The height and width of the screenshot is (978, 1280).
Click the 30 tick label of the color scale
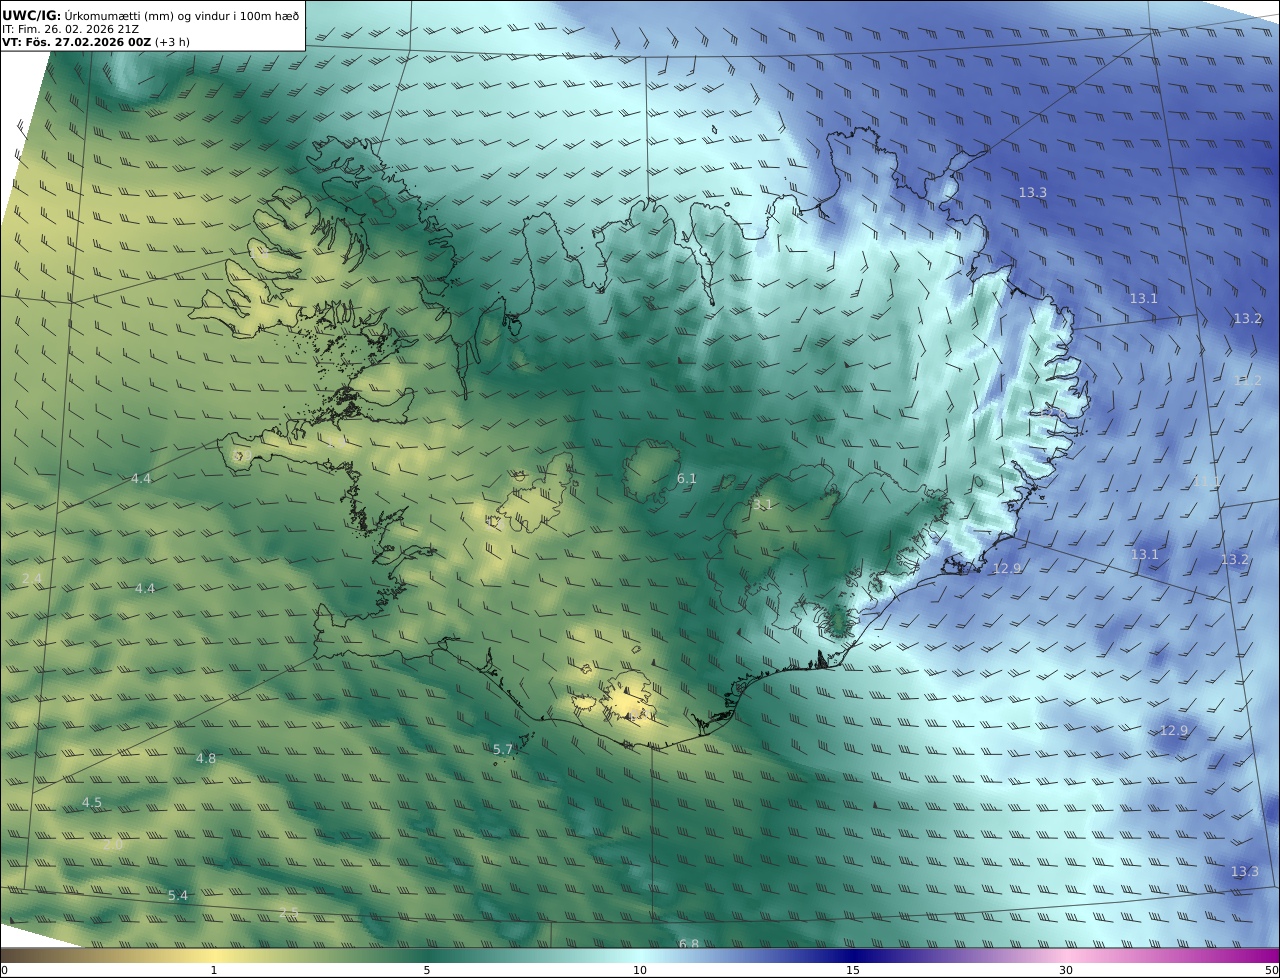click(1066, 970)
